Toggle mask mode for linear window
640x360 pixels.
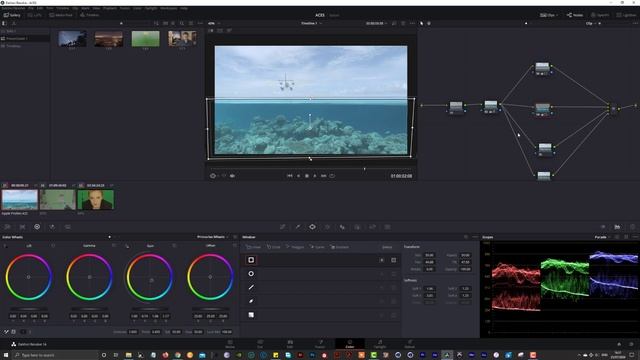point(393,260)
